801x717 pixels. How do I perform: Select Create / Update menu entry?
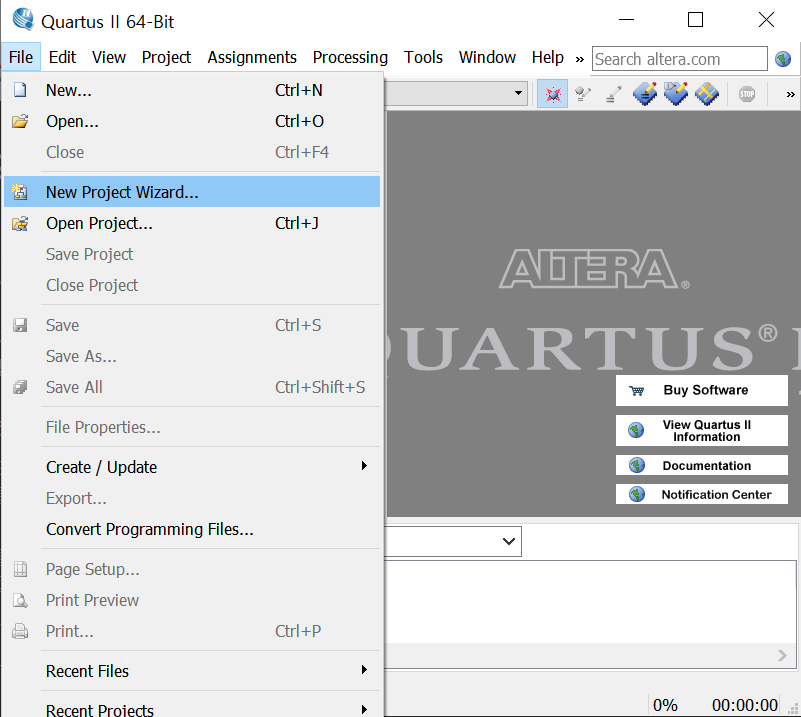192,467
